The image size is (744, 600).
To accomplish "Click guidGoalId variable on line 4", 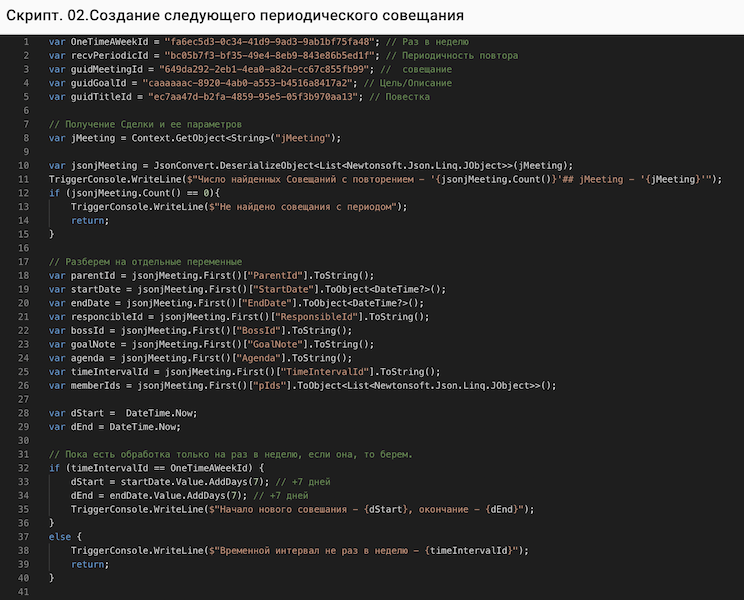I will tap(98, 83).
